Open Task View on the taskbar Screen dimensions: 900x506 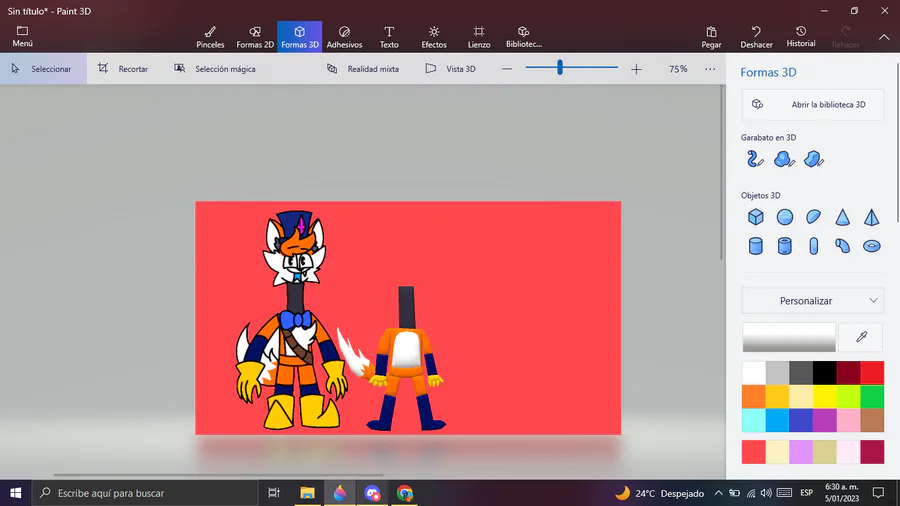tap(274, 493)
